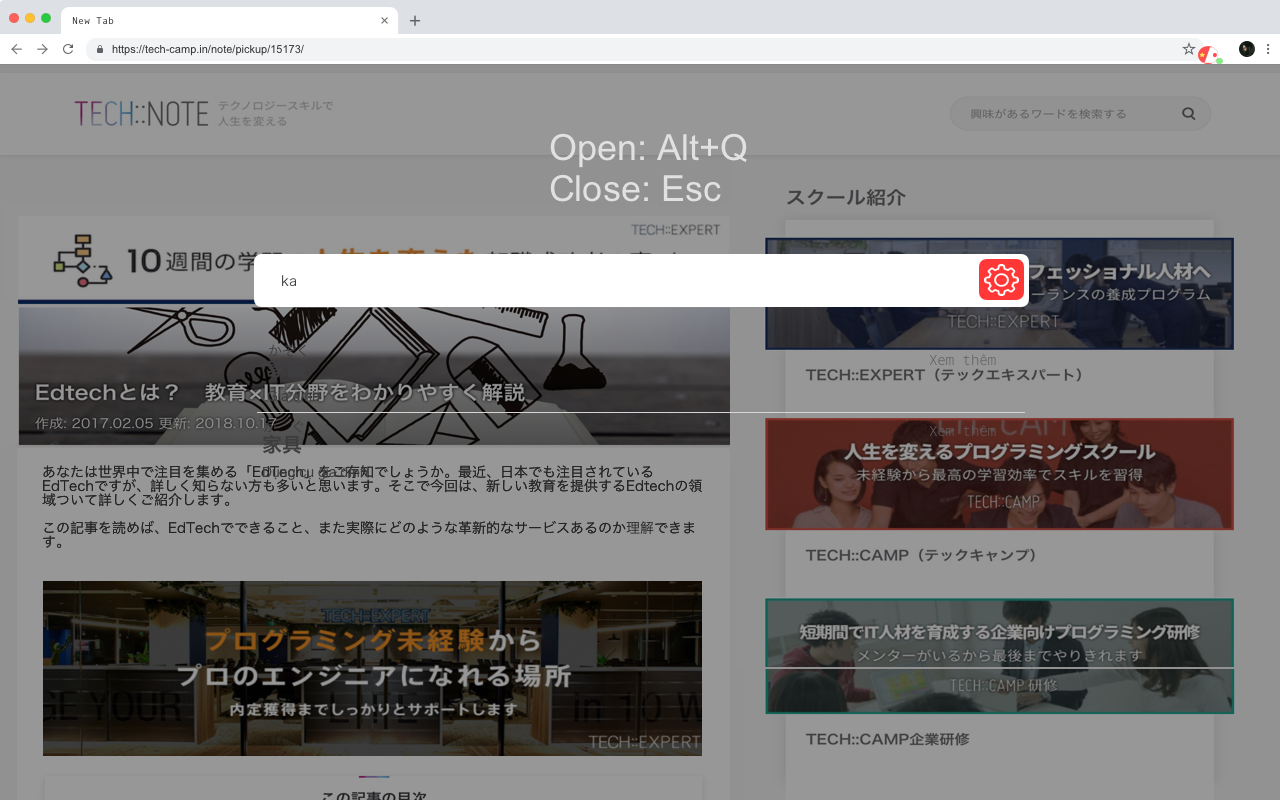This screenshot has height=800, width=1280.
Task: Open the TECH::CAMP programming school banner
Action: pos(1000,474)
